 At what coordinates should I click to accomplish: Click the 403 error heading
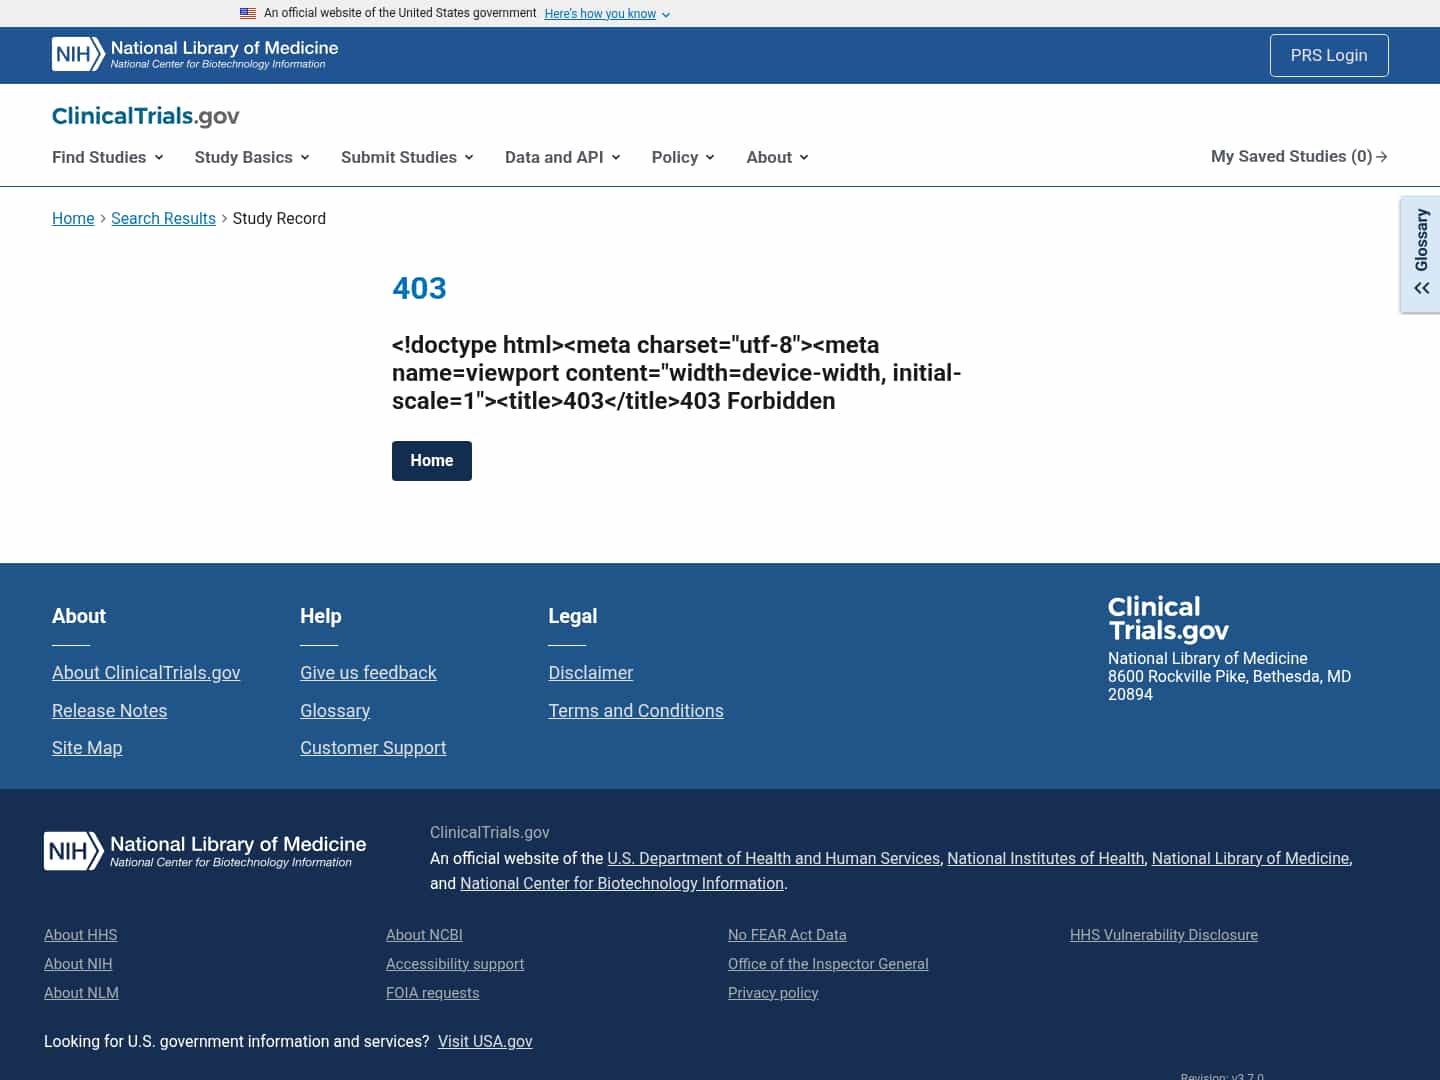pyautogui.click(x=419, y=288)
